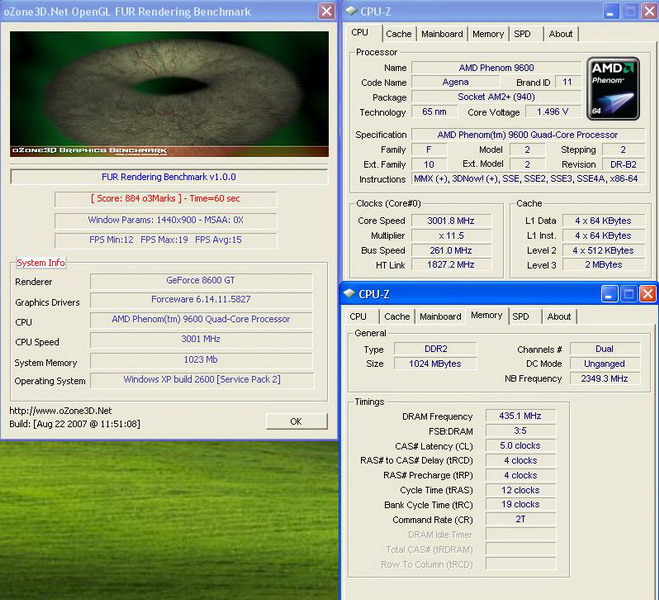Click the Unganged DC Mode field
The width and height of the screenshot is (659, 600).
coord(604,364)
